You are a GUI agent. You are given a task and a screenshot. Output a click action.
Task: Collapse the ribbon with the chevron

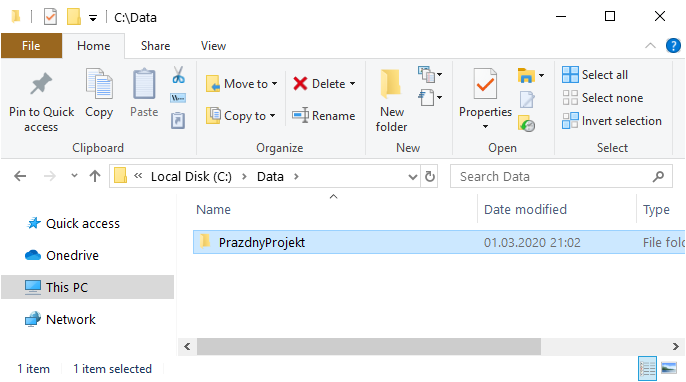[651, 46]
